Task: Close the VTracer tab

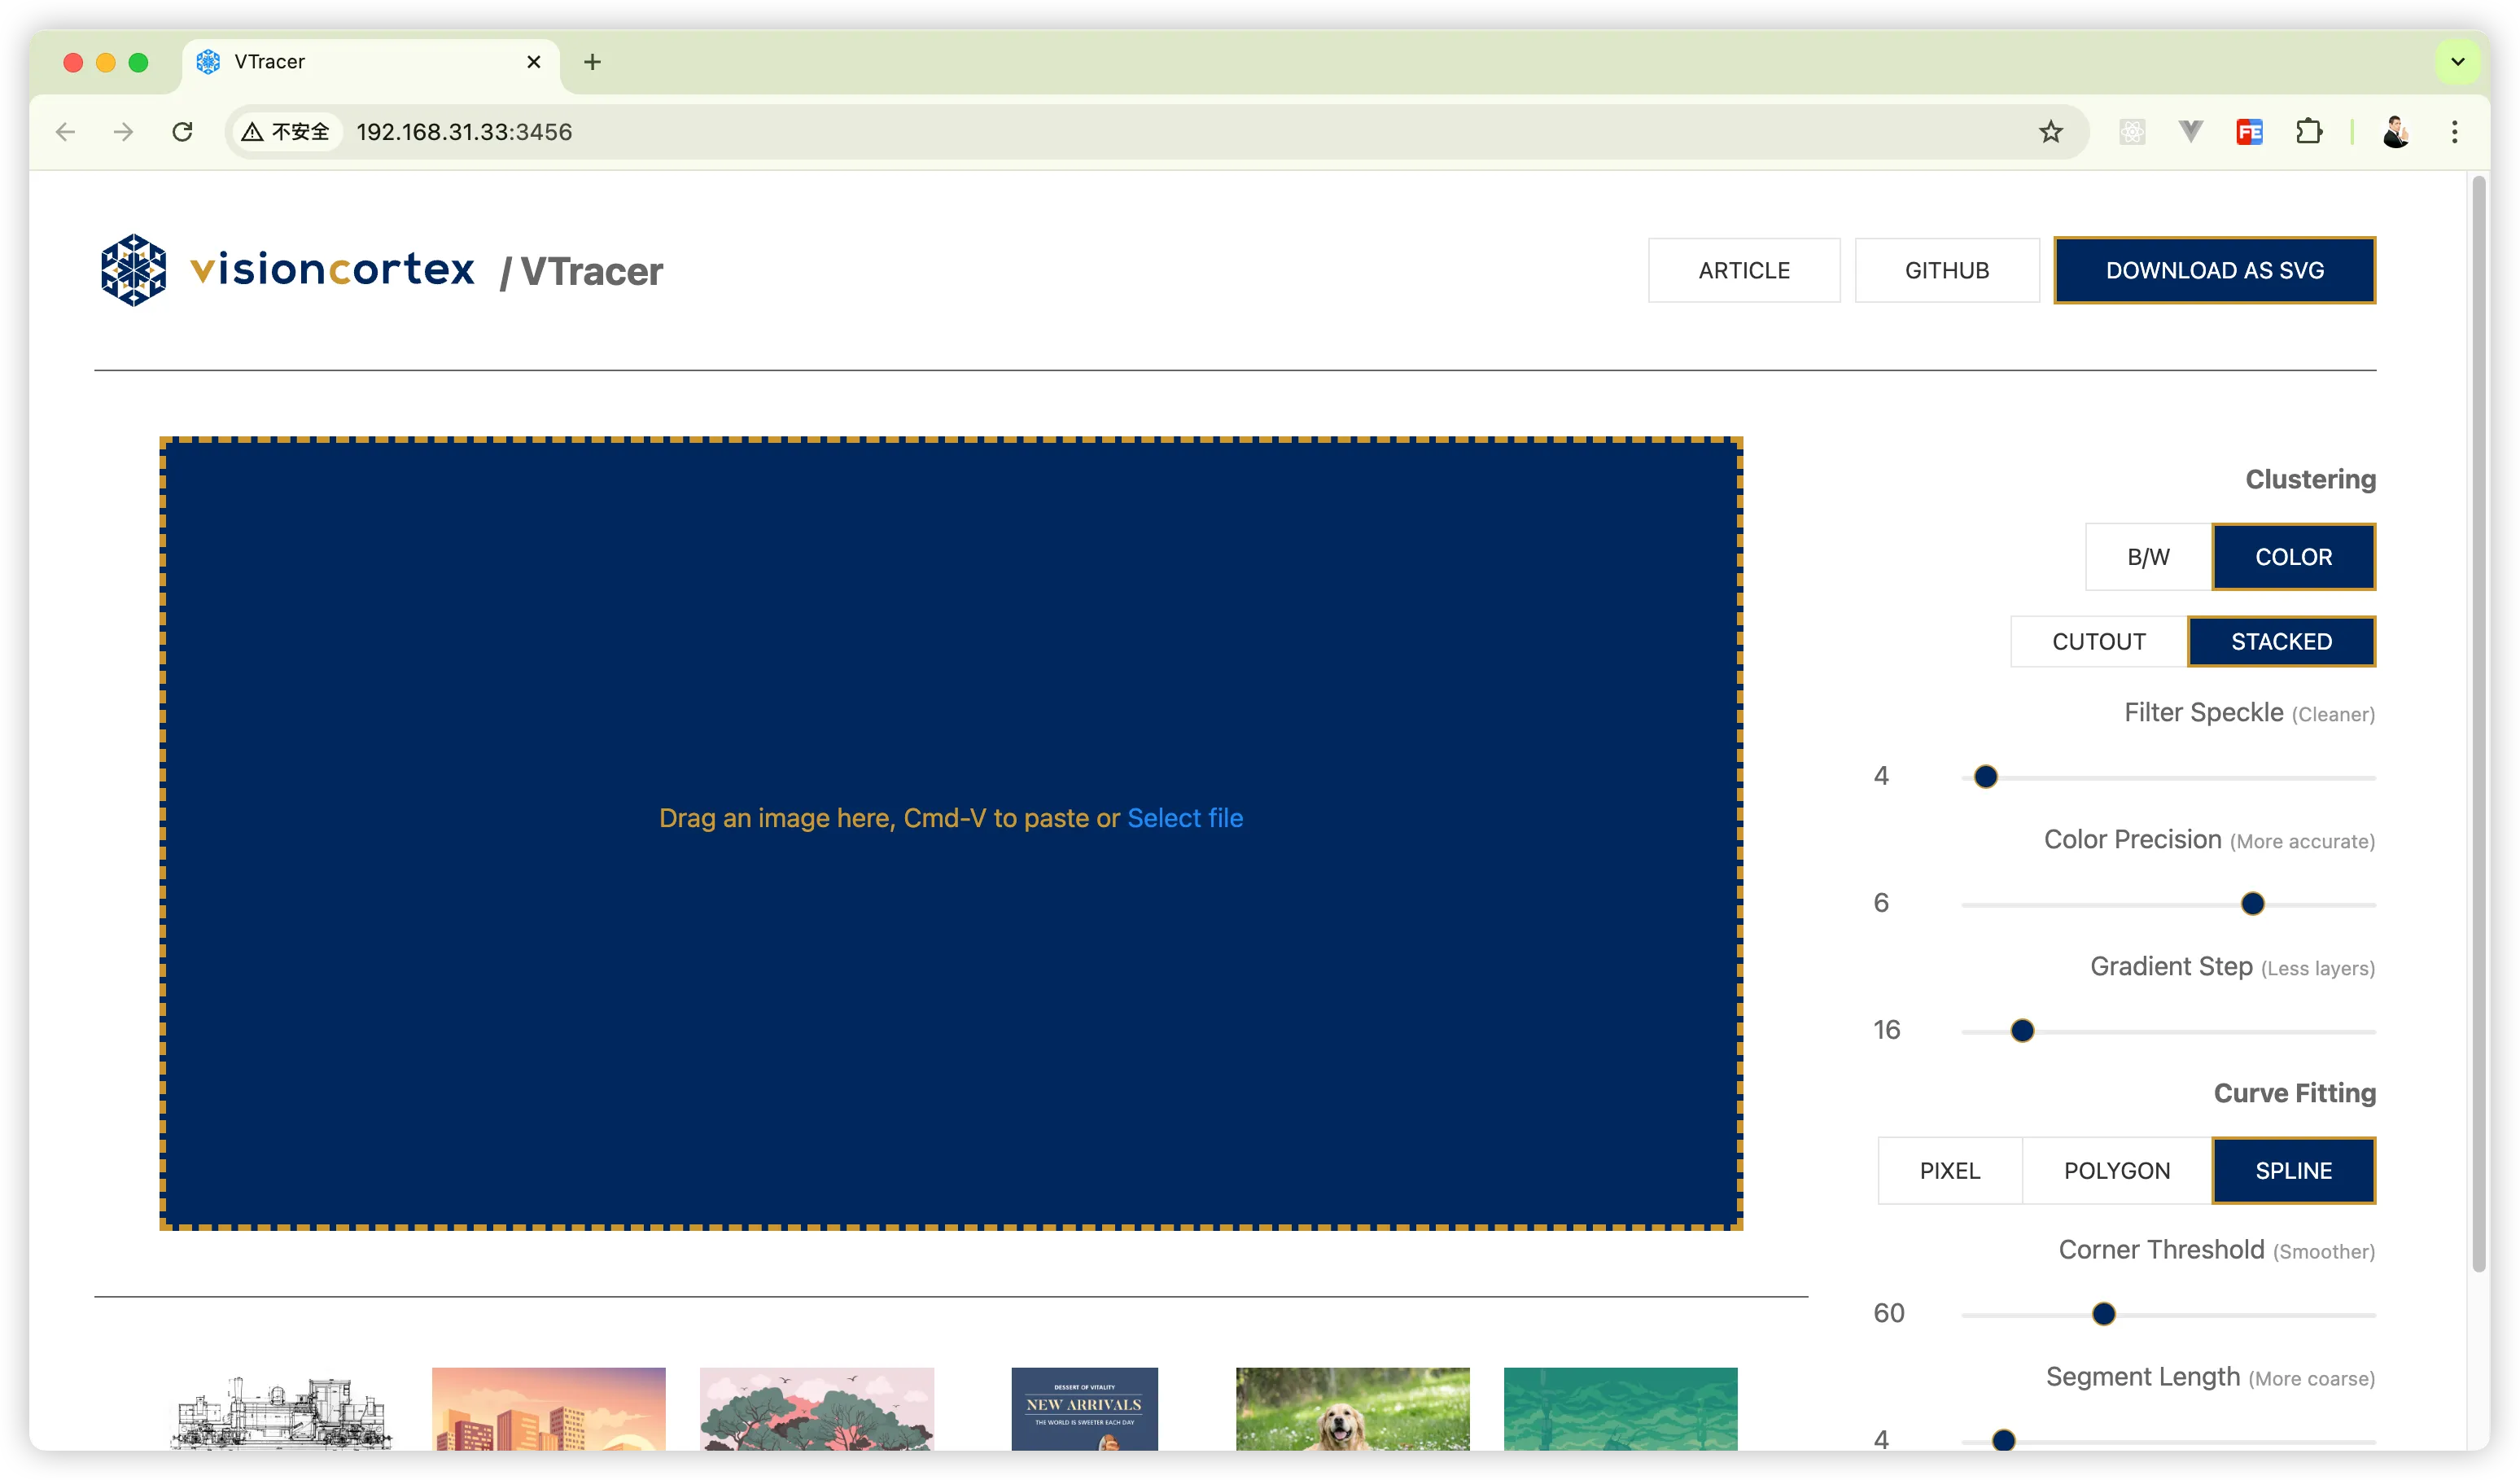Action: coord(534,62)
